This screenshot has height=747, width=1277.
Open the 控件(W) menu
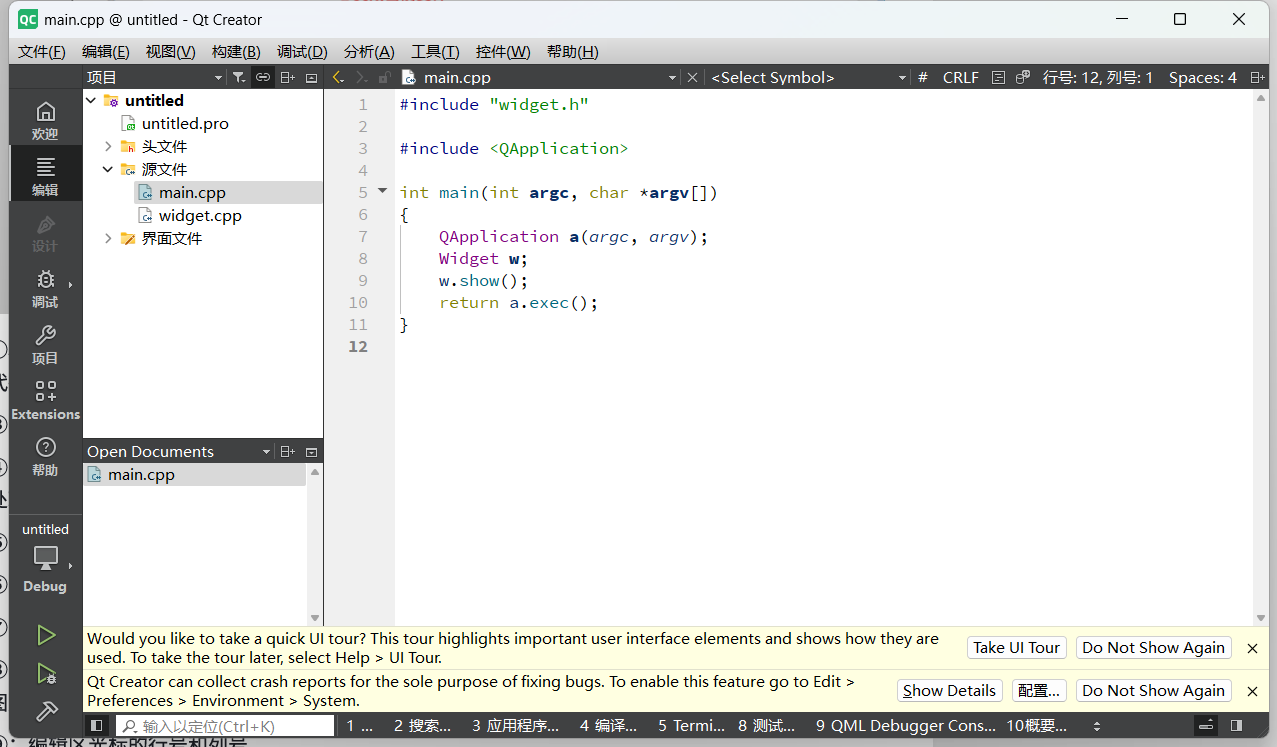503,52
